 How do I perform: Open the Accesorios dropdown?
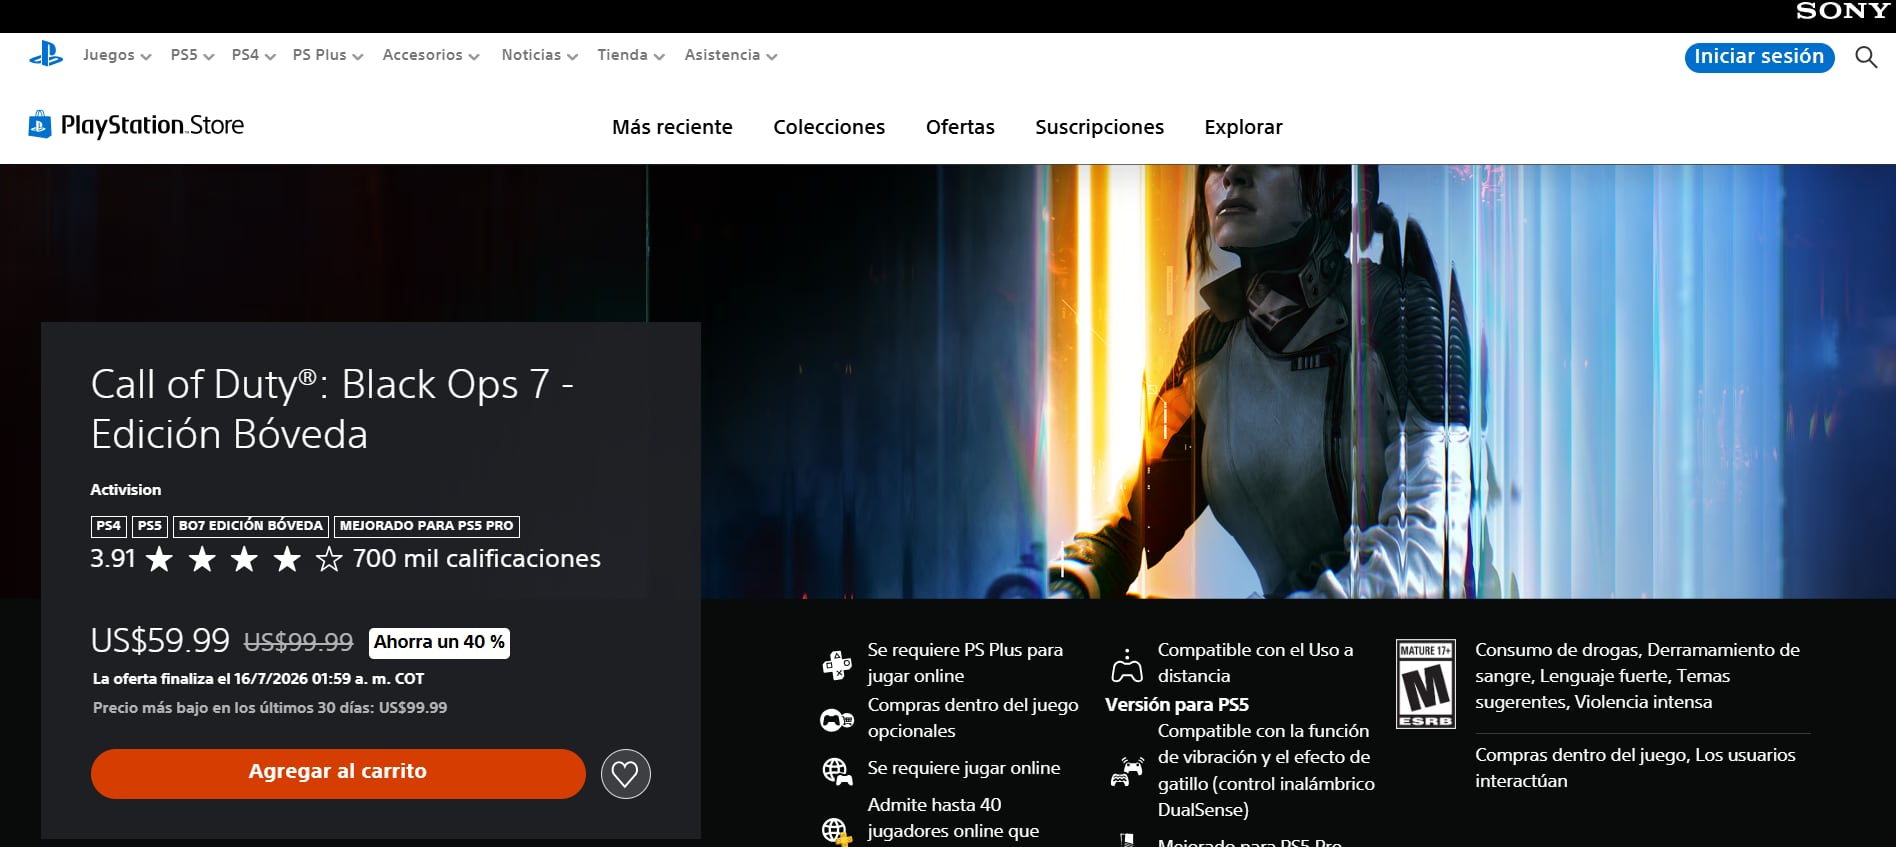(x=431, y=55)
